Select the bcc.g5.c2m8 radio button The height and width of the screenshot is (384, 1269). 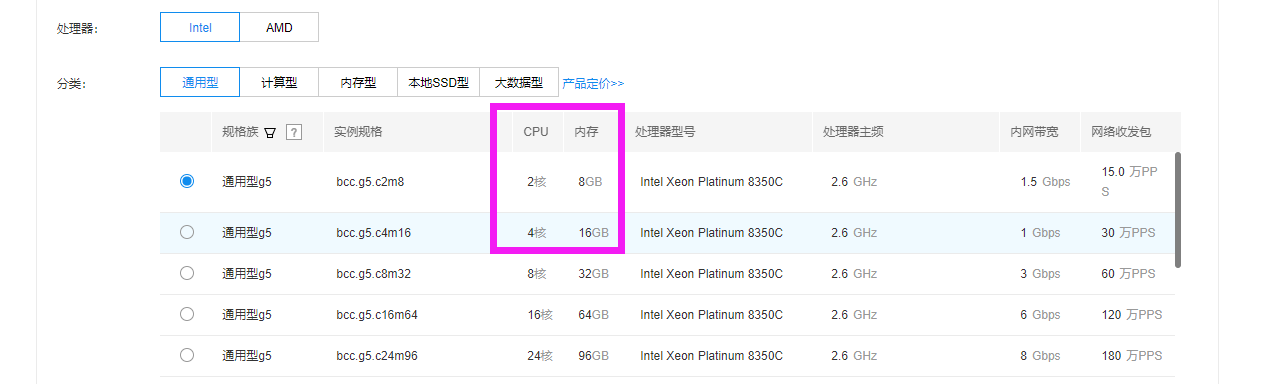tap(187, 181)
